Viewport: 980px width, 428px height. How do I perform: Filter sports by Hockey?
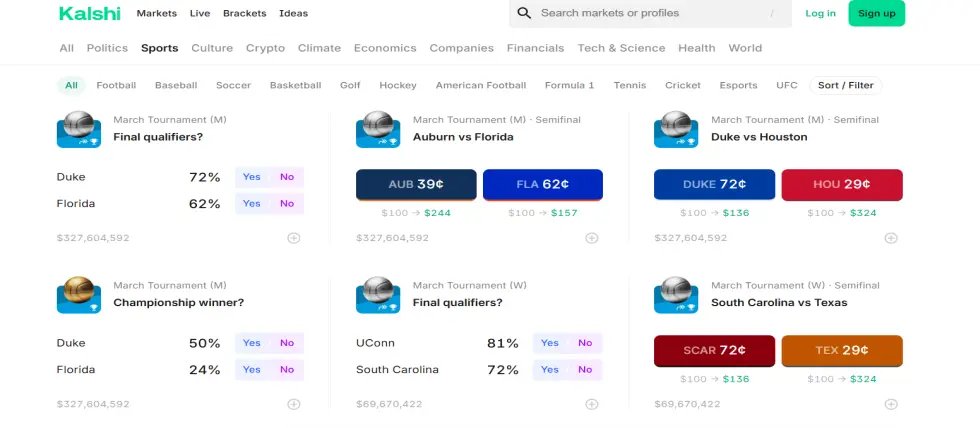point(398,86)
